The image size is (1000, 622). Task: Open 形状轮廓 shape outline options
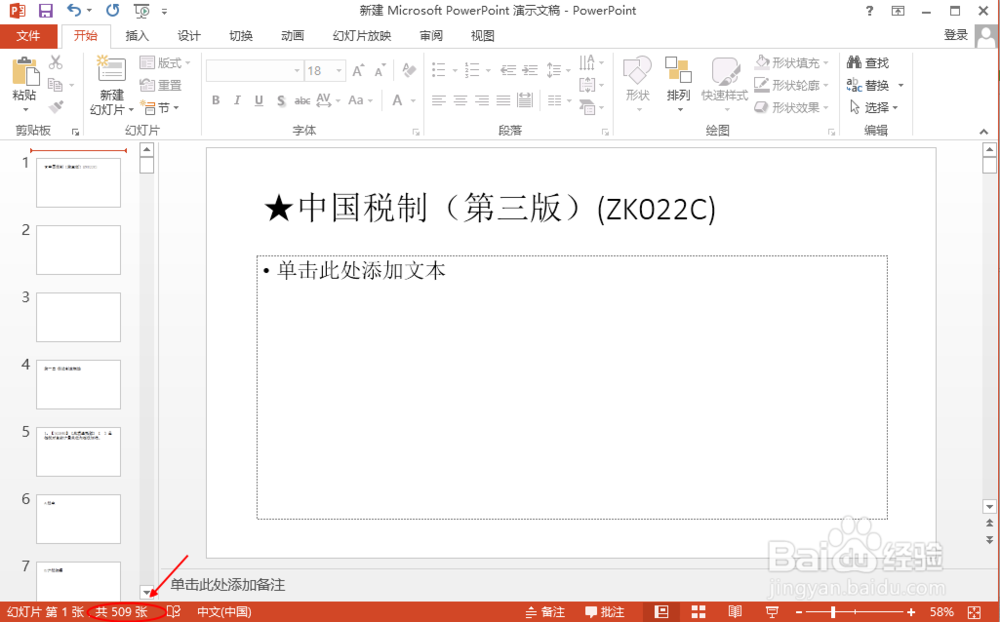tap(791, 85)
